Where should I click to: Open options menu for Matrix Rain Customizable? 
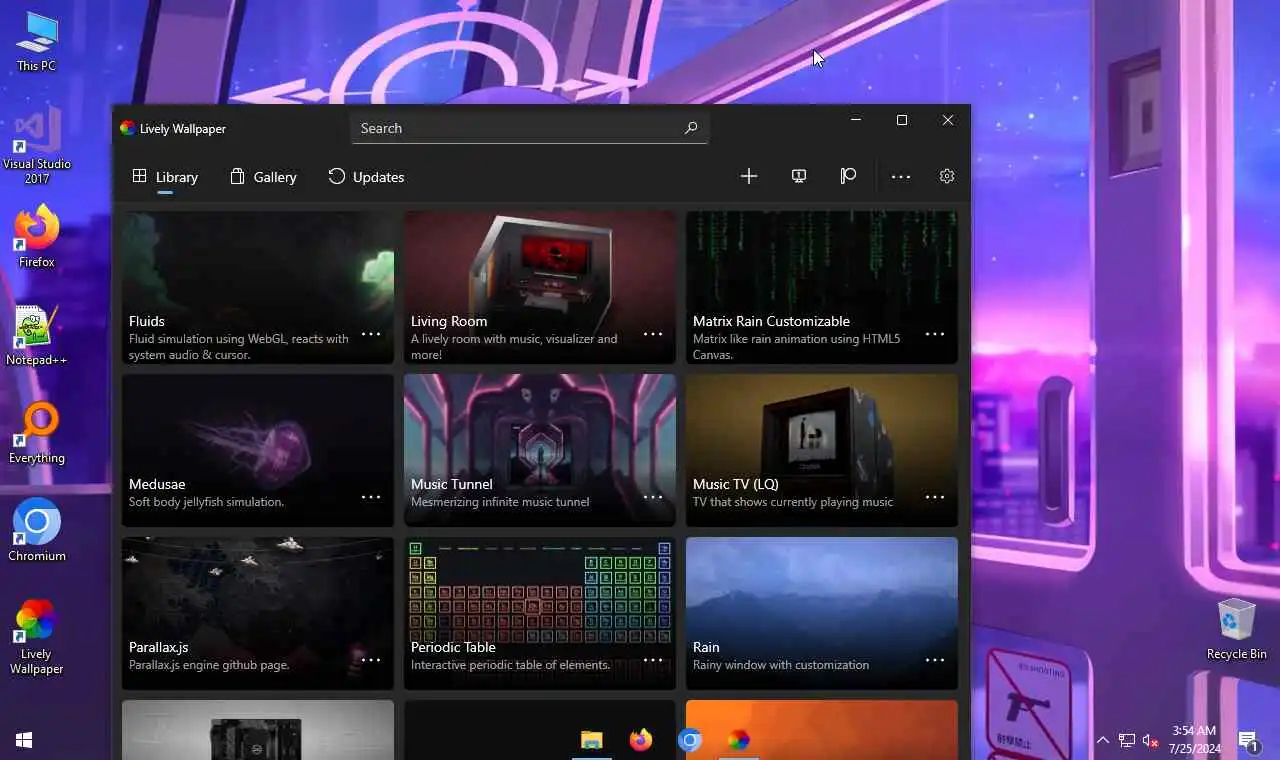click(x=935, y=334)
